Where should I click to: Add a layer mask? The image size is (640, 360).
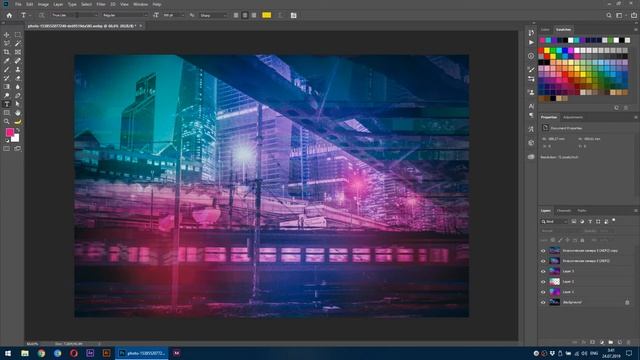[593, 342]
